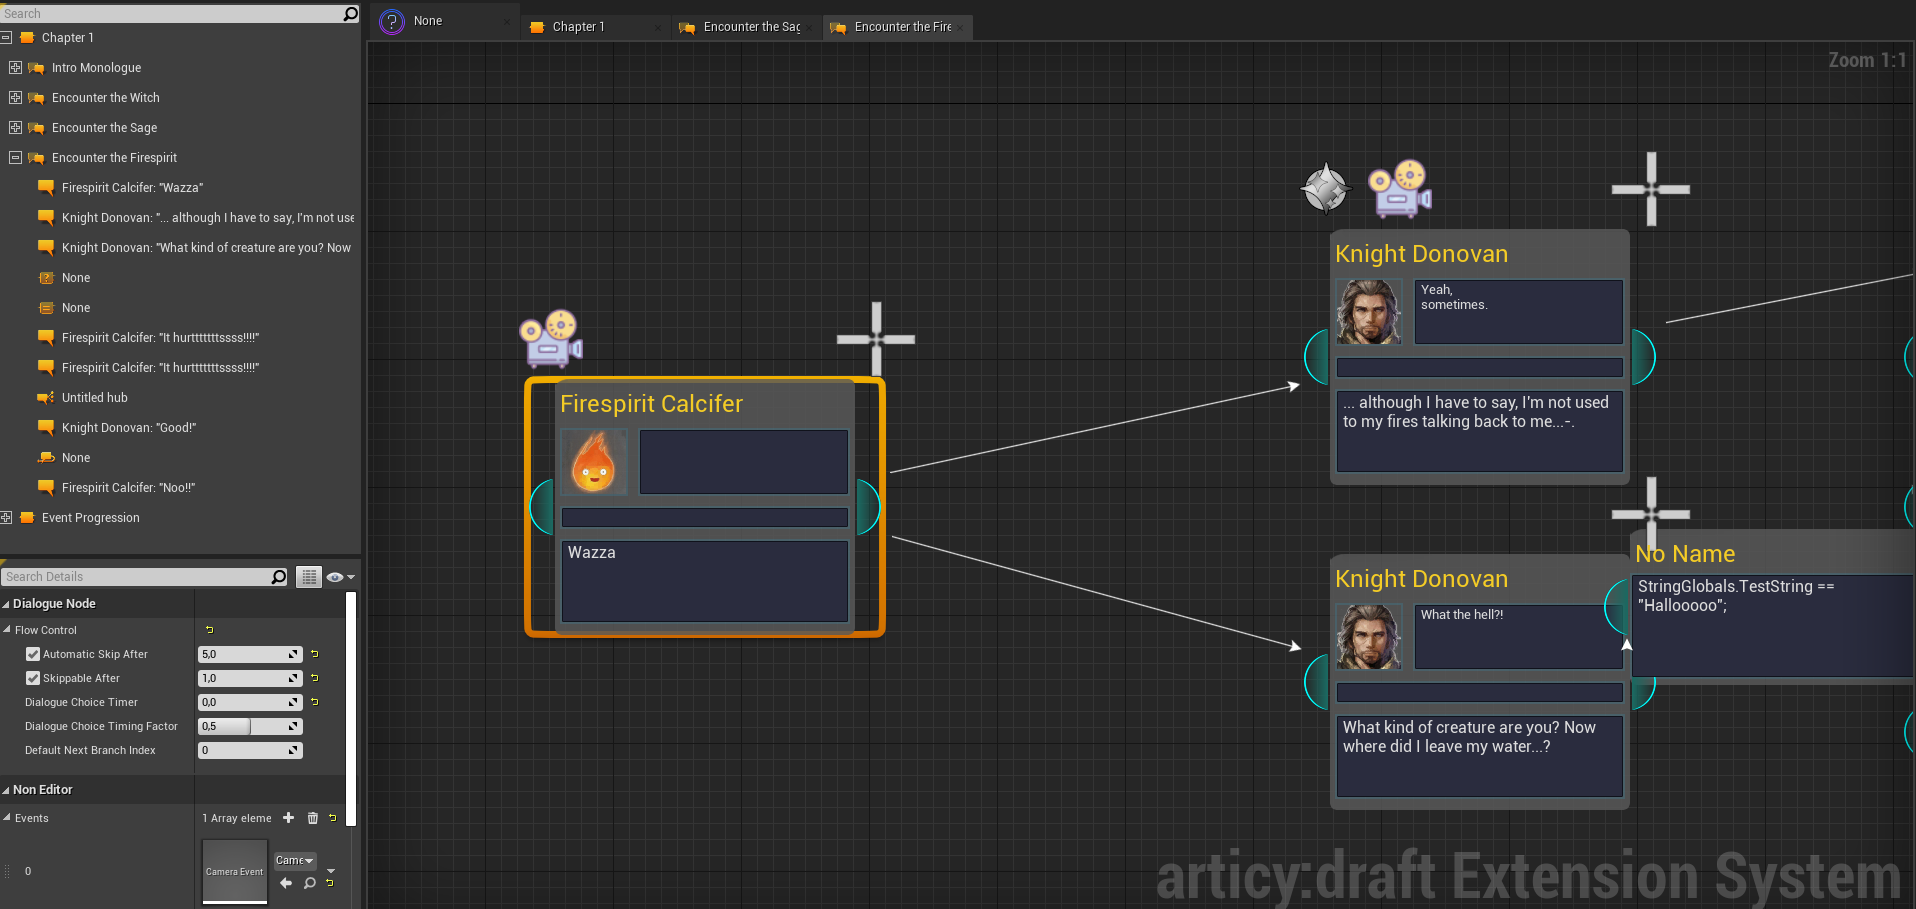The height and width of the screenshot is (909, 1916).
Task: Collapse the Non Editor section
Action: coord(6,790)
